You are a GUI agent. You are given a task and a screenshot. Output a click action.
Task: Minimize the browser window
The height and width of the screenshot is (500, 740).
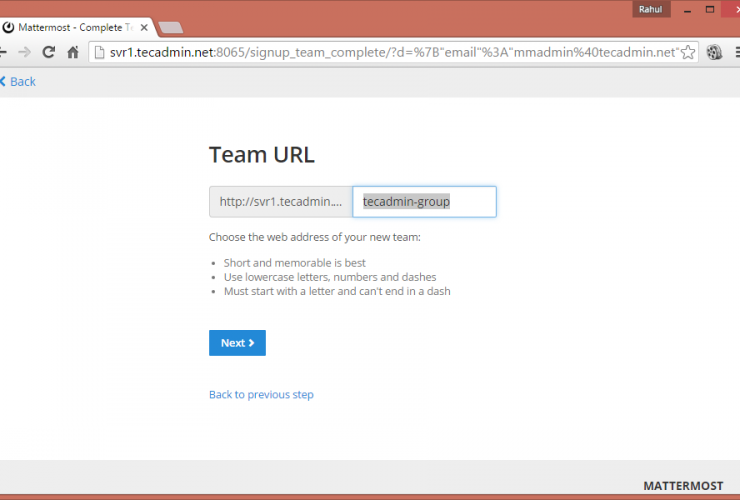(x=686, y=9)
